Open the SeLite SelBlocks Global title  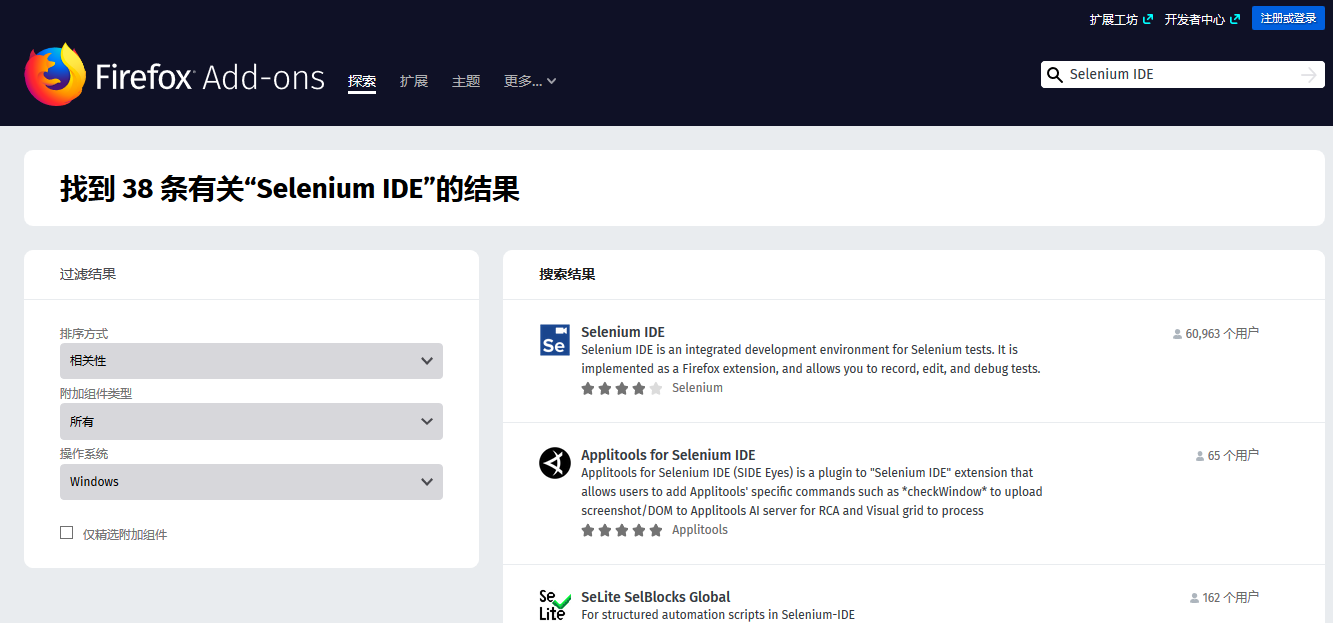[x=656, y=597]
